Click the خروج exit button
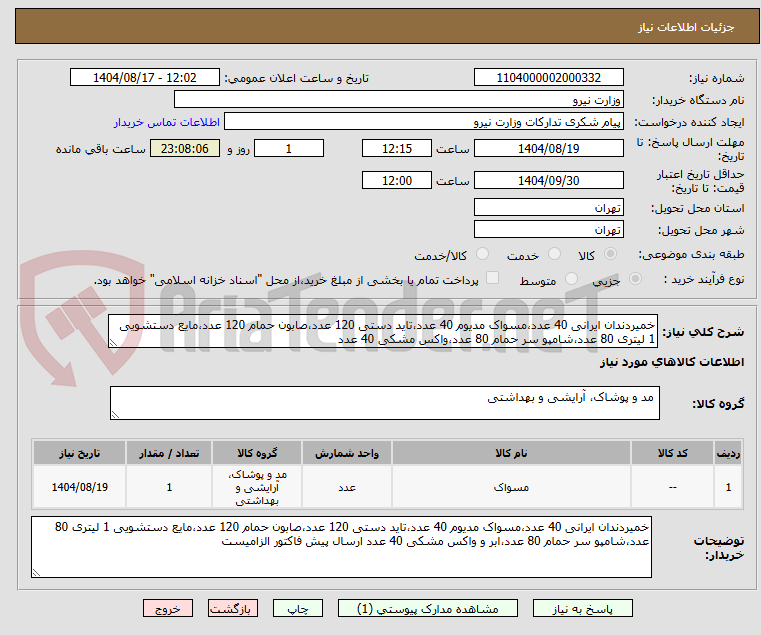Viewport: 761px width, 635px height. [x=167, y=608]
